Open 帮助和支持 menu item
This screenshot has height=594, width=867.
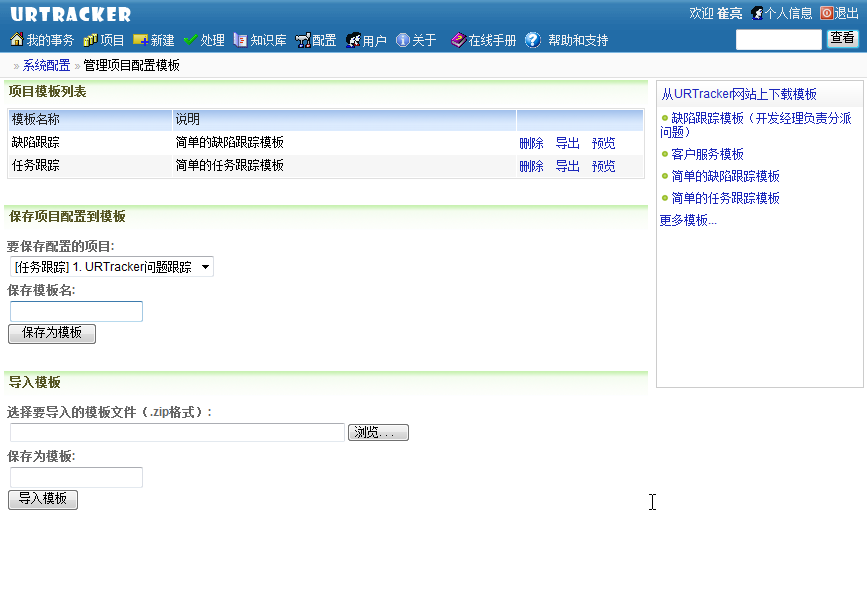point(578,40)
